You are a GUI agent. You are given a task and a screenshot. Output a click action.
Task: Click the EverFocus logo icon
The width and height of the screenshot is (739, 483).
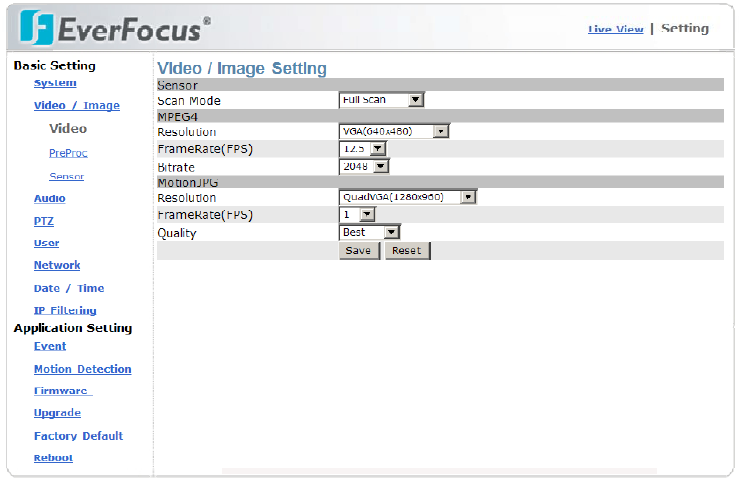(38, 27)
